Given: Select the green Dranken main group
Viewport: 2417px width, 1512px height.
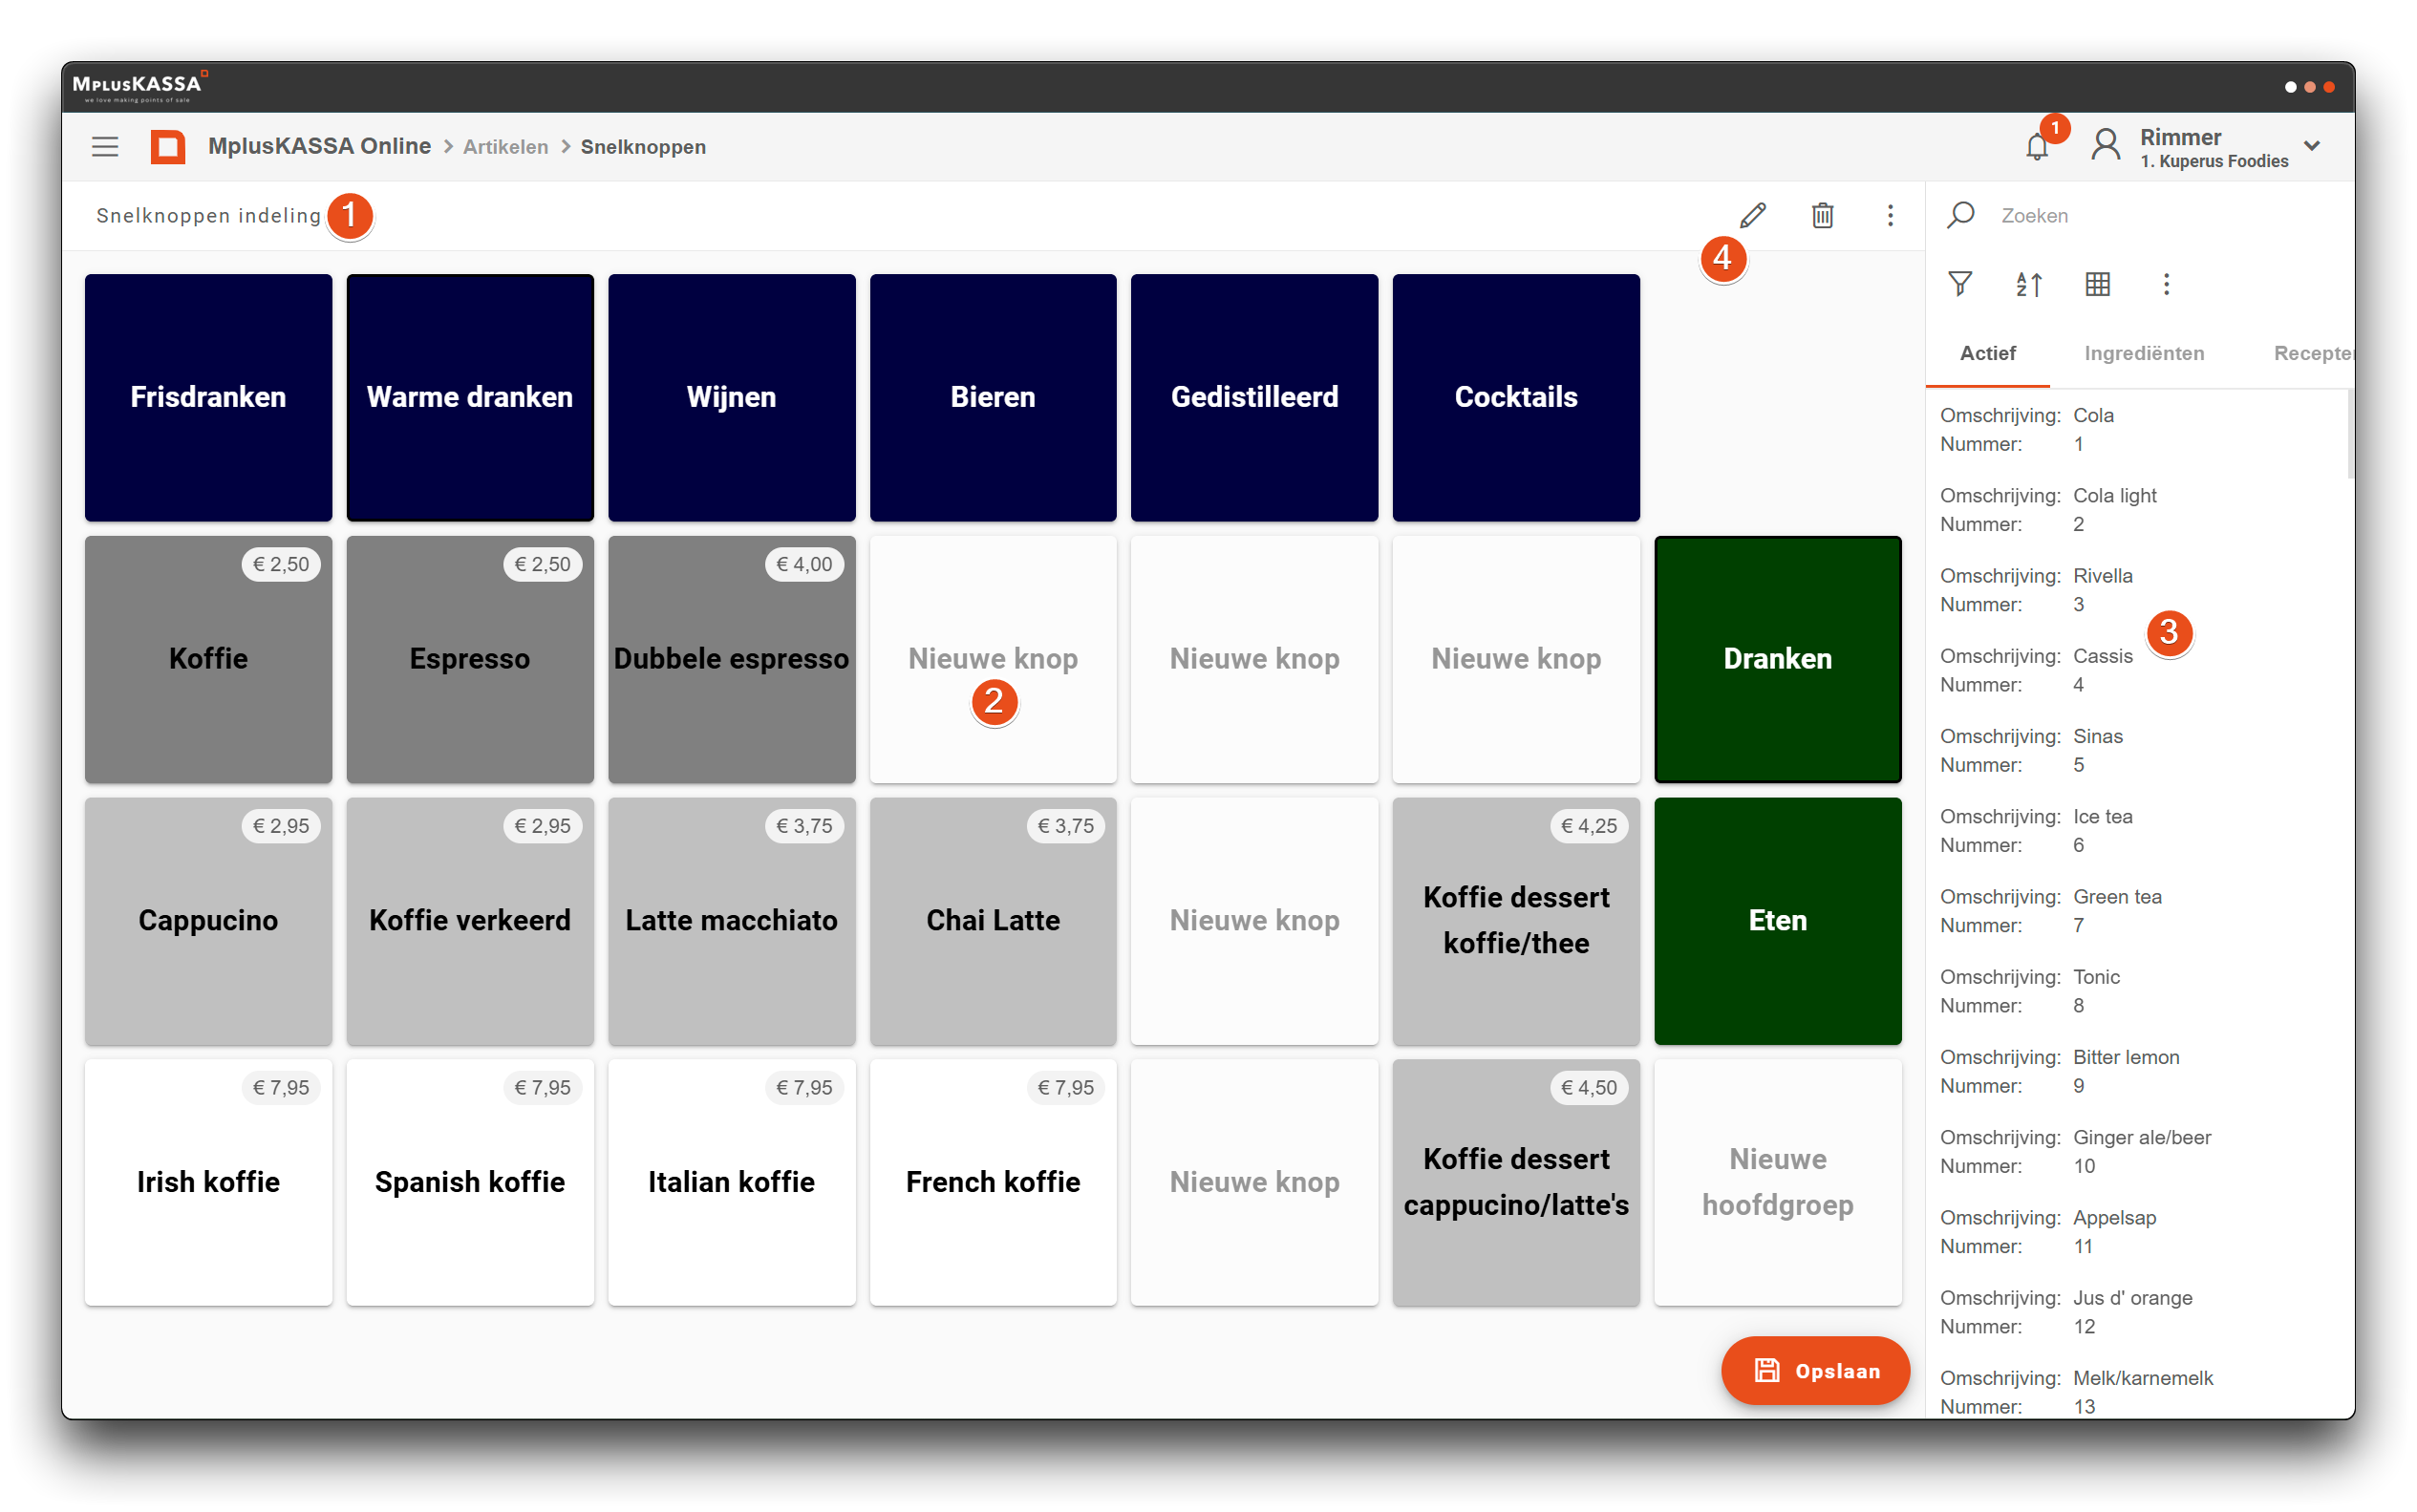Looking at the screenshot, I should click(1777, 659).
